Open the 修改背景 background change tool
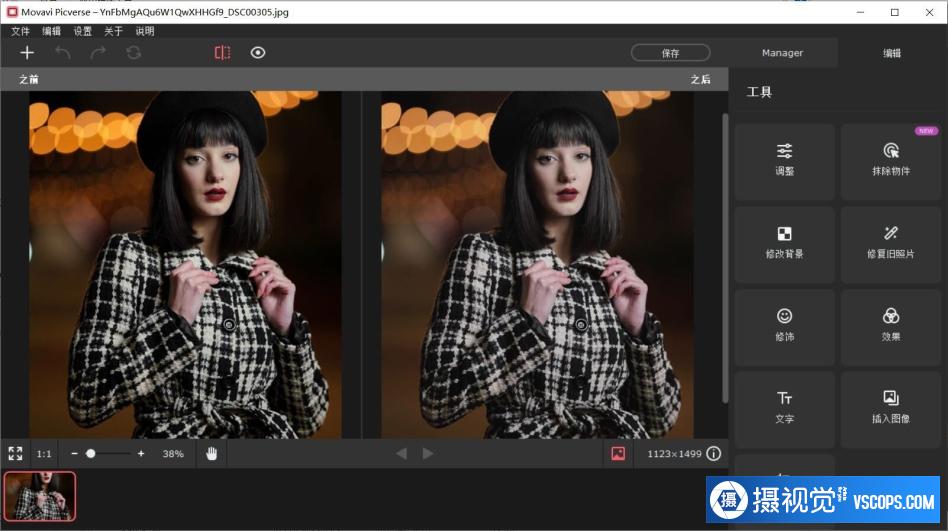The height and width of the screenshot is (531, 948). point(784,244)
